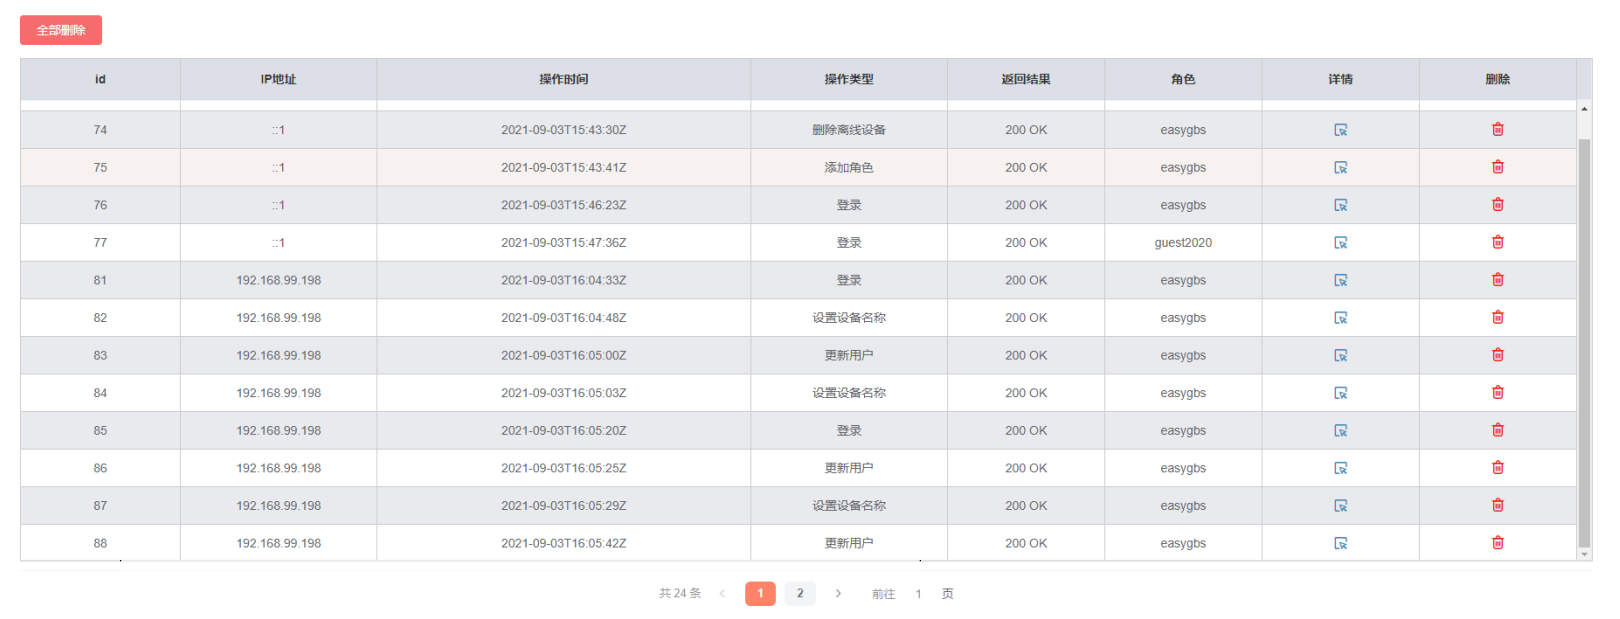
Task: Select the guest2020 role cell
Action: pyautogui.click(x=1183, y=243)
